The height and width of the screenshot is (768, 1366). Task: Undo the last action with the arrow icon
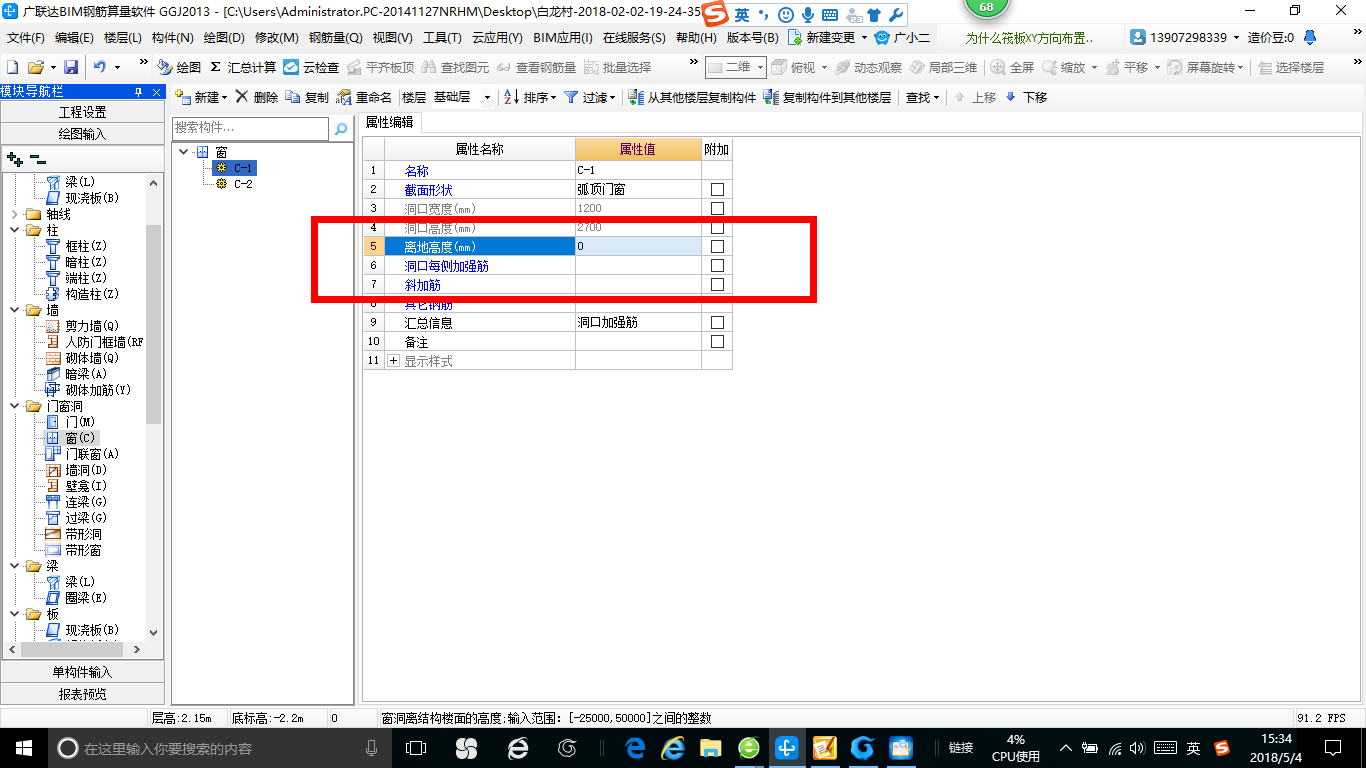[100, 67]
